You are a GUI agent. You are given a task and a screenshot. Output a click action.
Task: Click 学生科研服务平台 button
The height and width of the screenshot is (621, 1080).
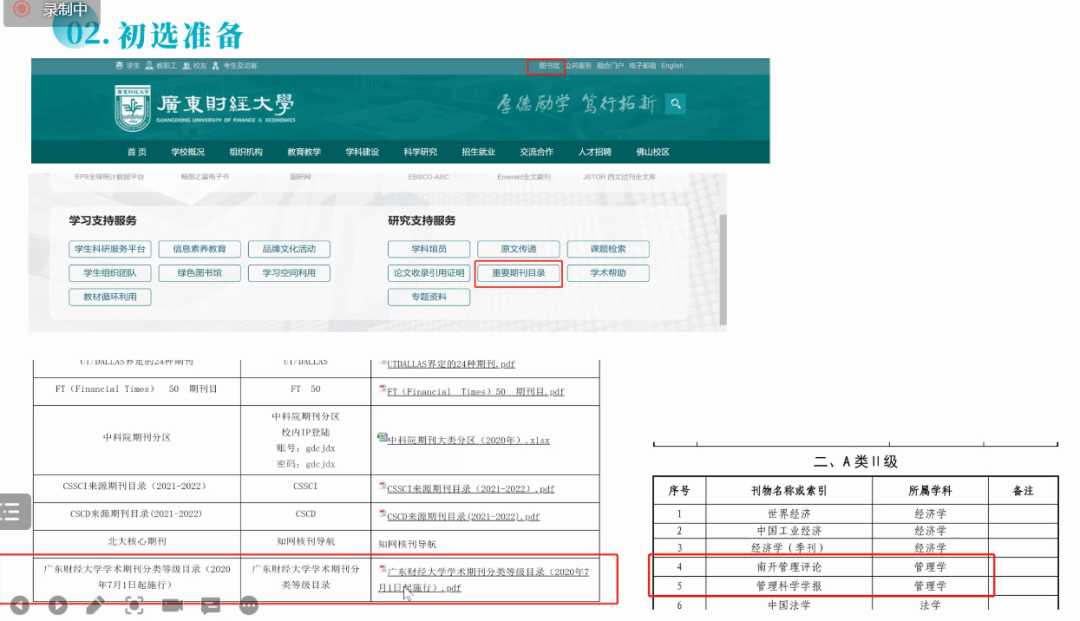(110, 249)
